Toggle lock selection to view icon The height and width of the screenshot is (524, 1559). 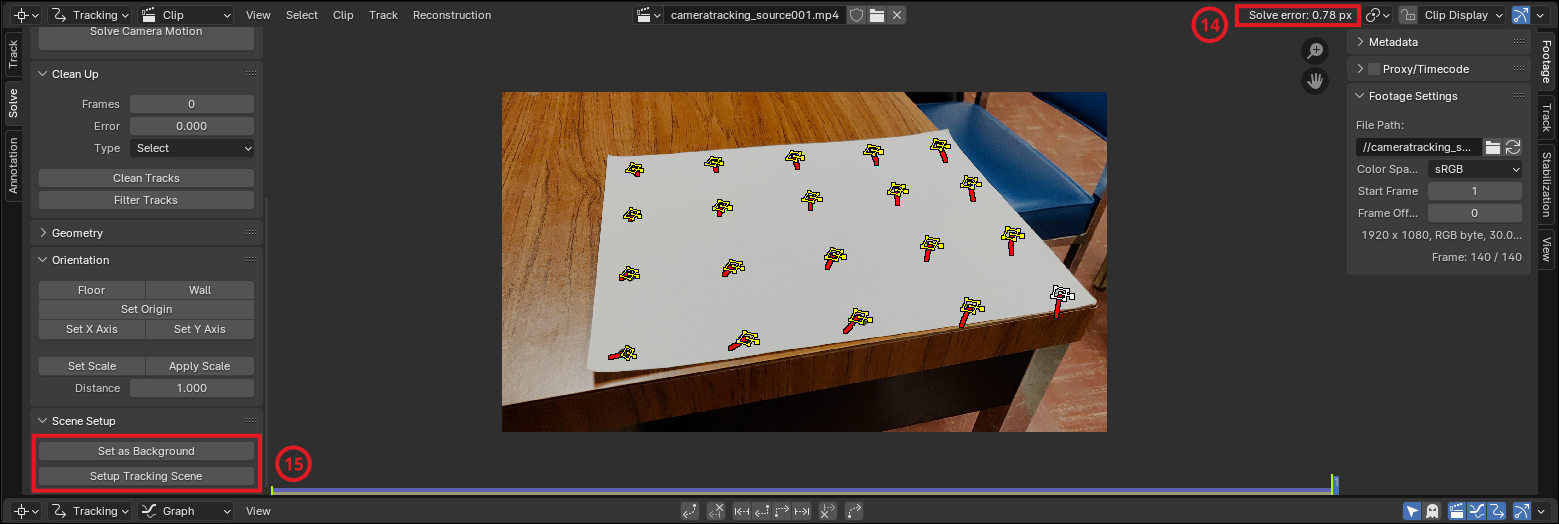coord(1408,15)
